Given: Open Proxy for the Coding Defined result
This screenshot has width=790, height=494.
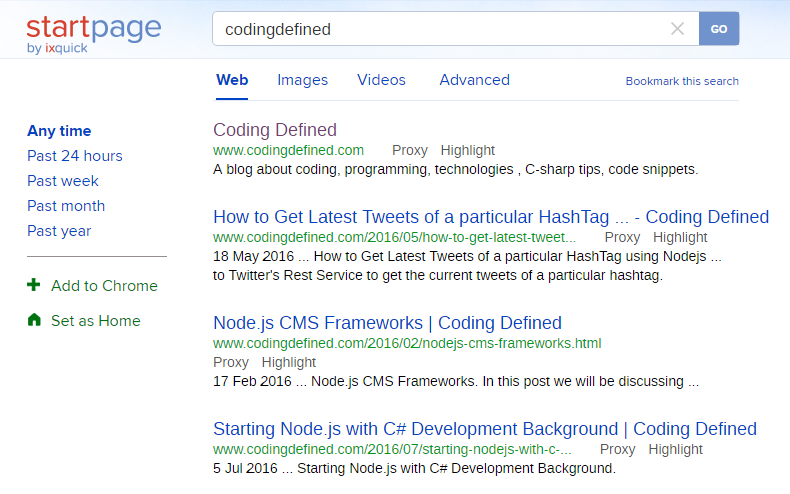Looking at the screenshot, I should point(410,150).
